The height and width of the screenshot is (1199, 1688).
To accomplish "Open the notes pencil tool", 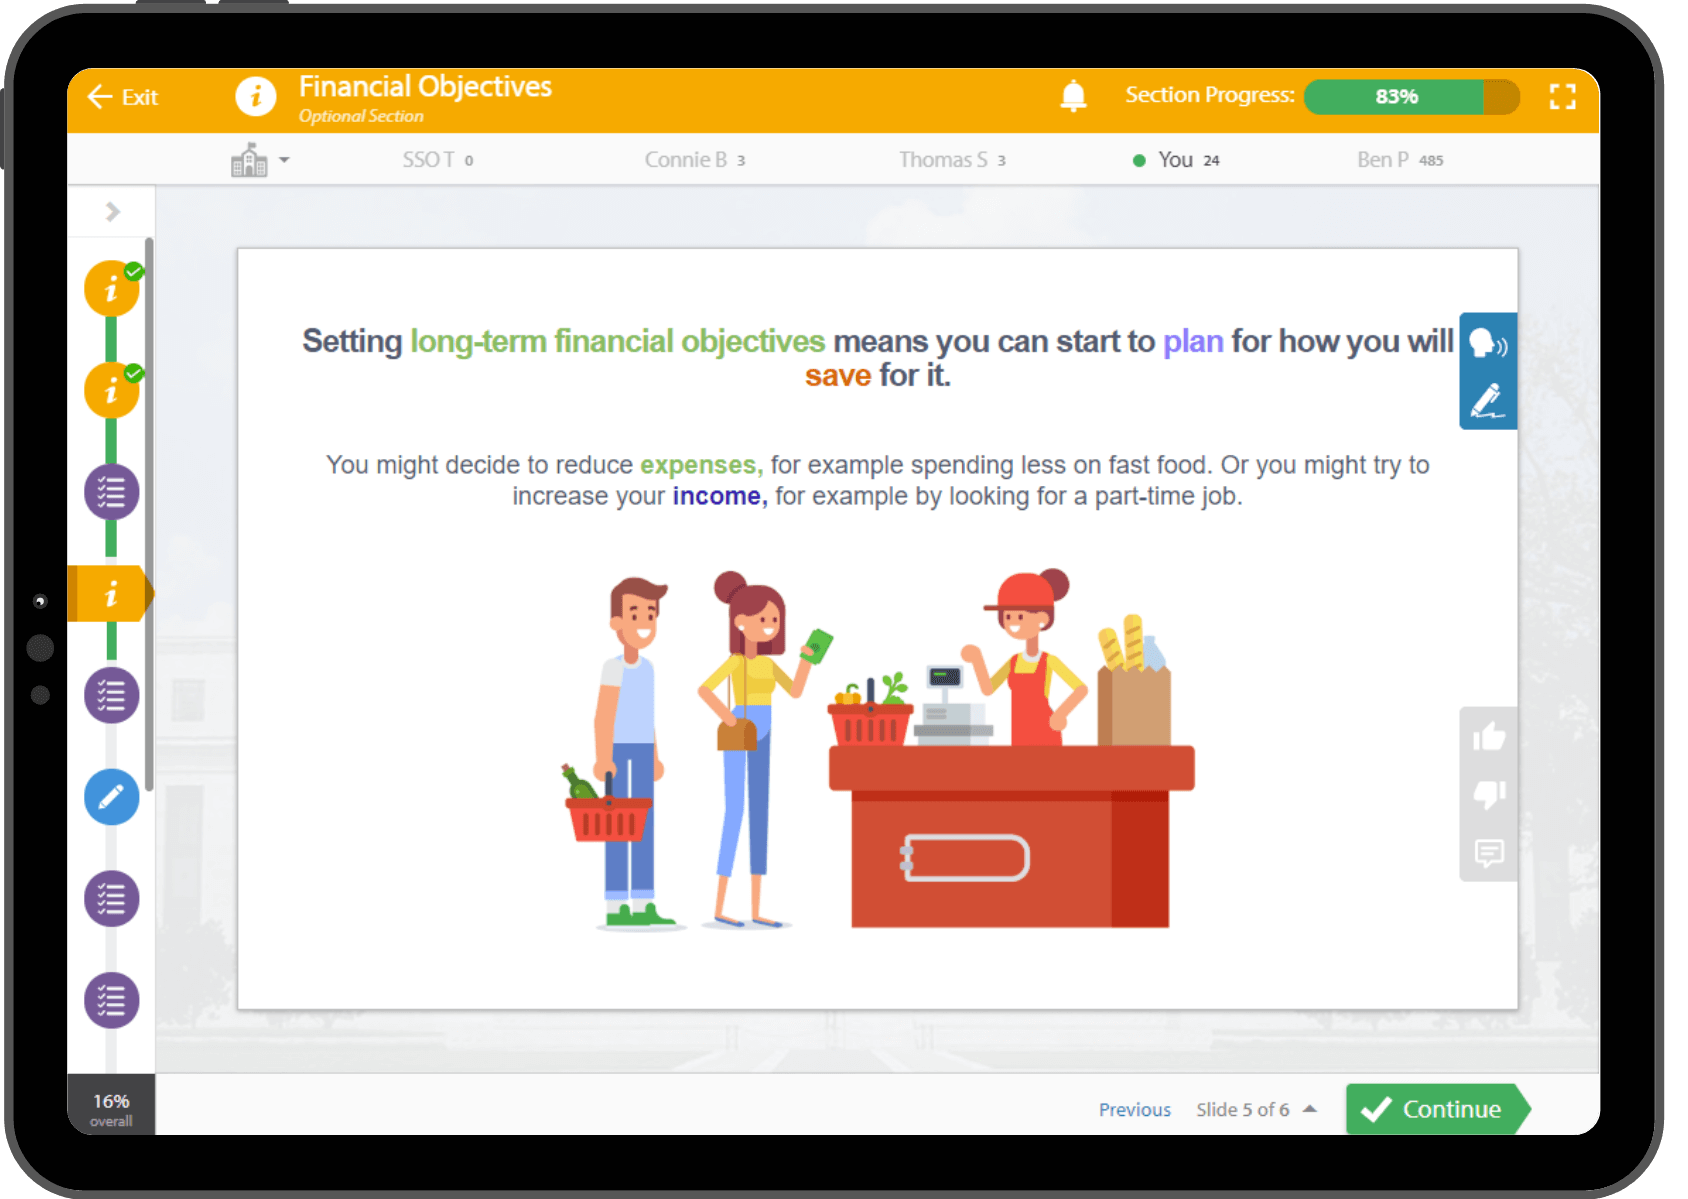I will click(x=1488, y=401).
